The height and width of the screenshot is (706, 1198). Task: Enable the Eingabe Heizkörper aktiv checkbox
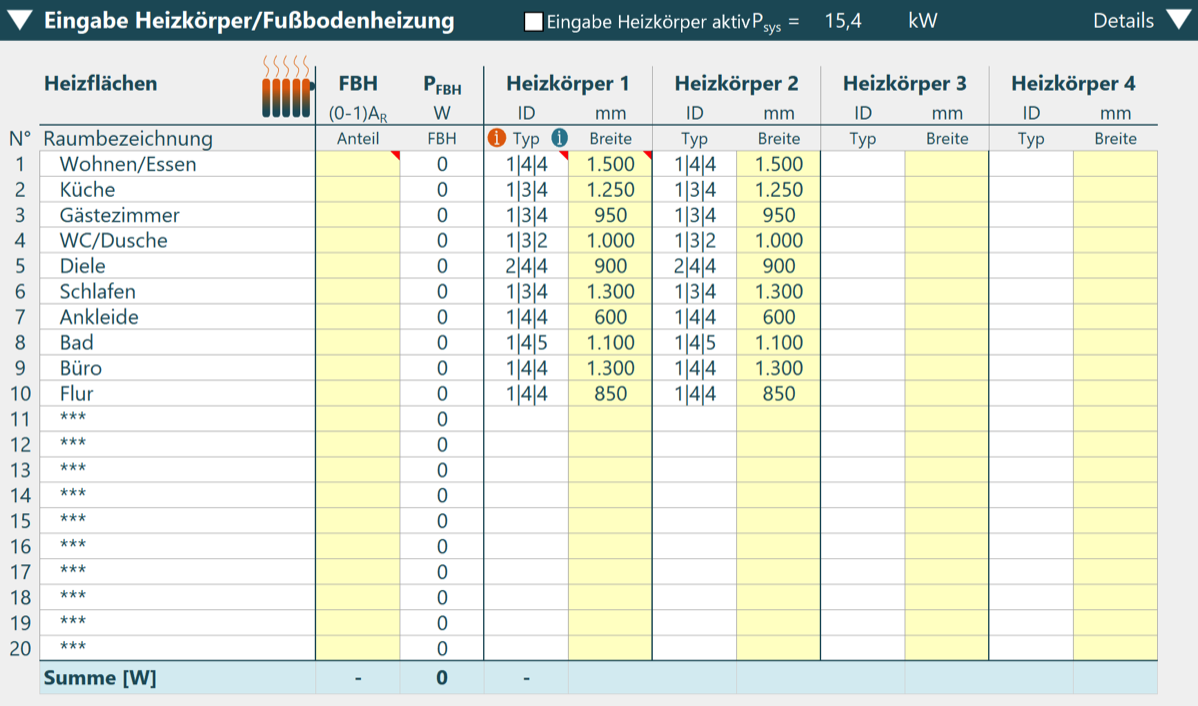(x=533, y=21)
